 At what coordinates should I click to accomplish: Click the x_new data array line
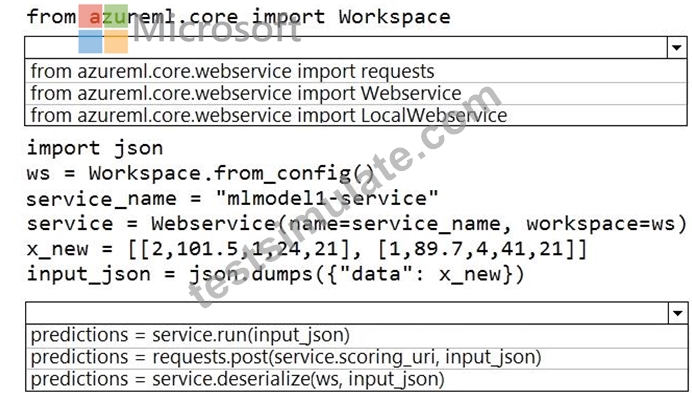307,249
